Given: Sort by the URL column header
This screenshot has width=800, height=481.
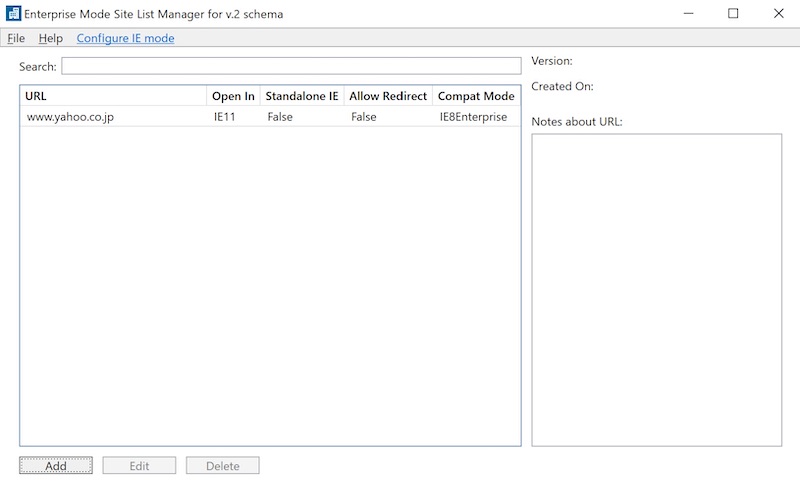Looking at the screenshot, I should (x=113, y=96).
